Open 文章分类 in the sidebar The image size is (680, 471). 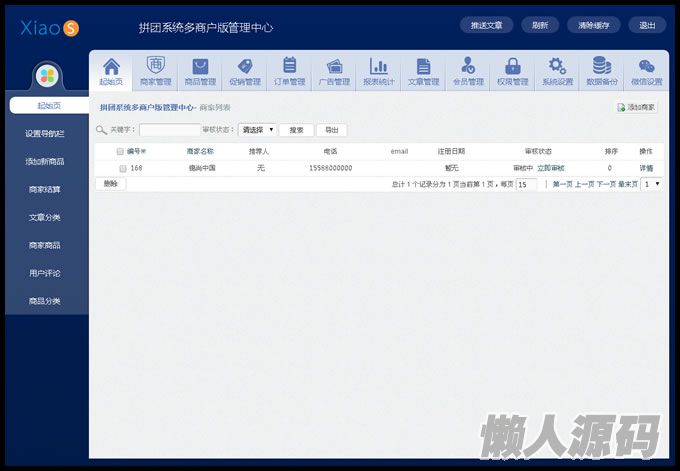[x=45, y=217]
